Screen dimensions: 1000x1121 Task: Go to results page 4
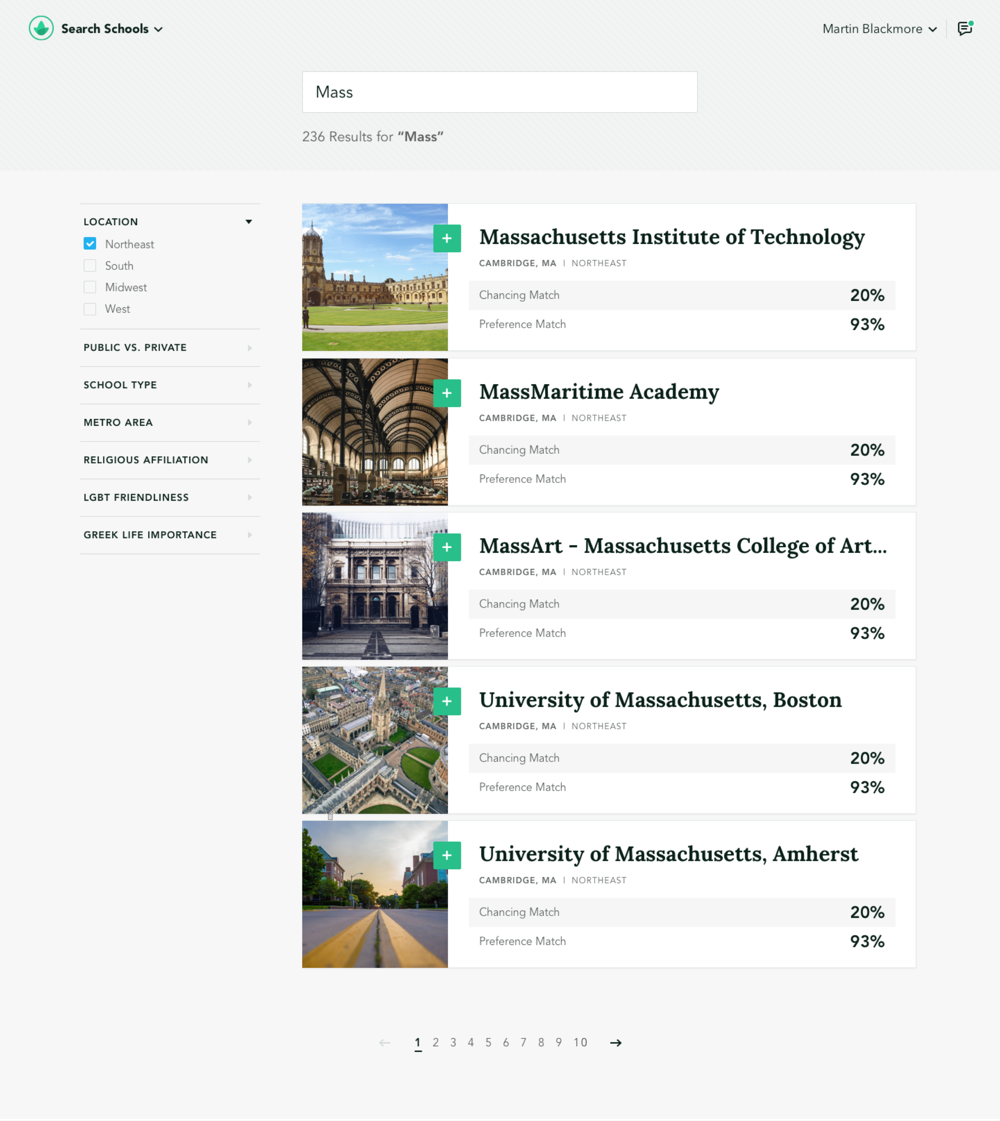tap(470, 1043)
